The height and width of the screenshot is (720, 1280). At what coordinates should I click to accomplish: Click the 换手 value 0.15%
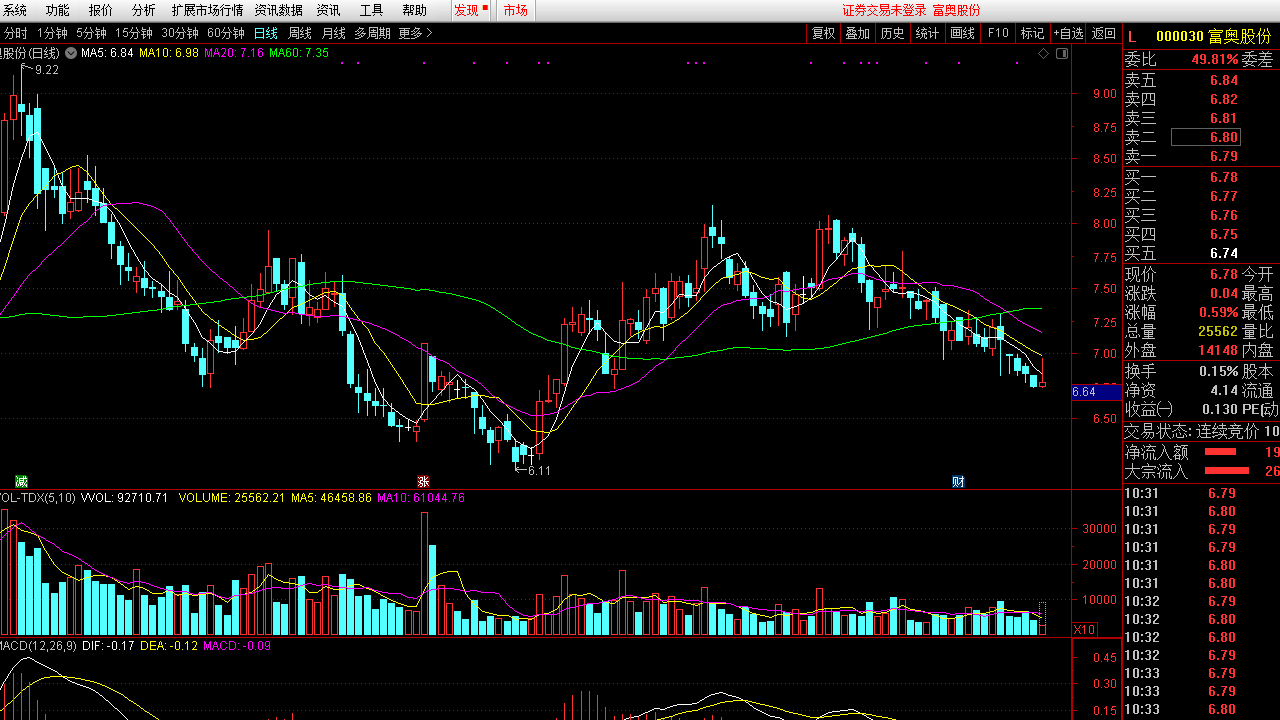click(1217, 371)
